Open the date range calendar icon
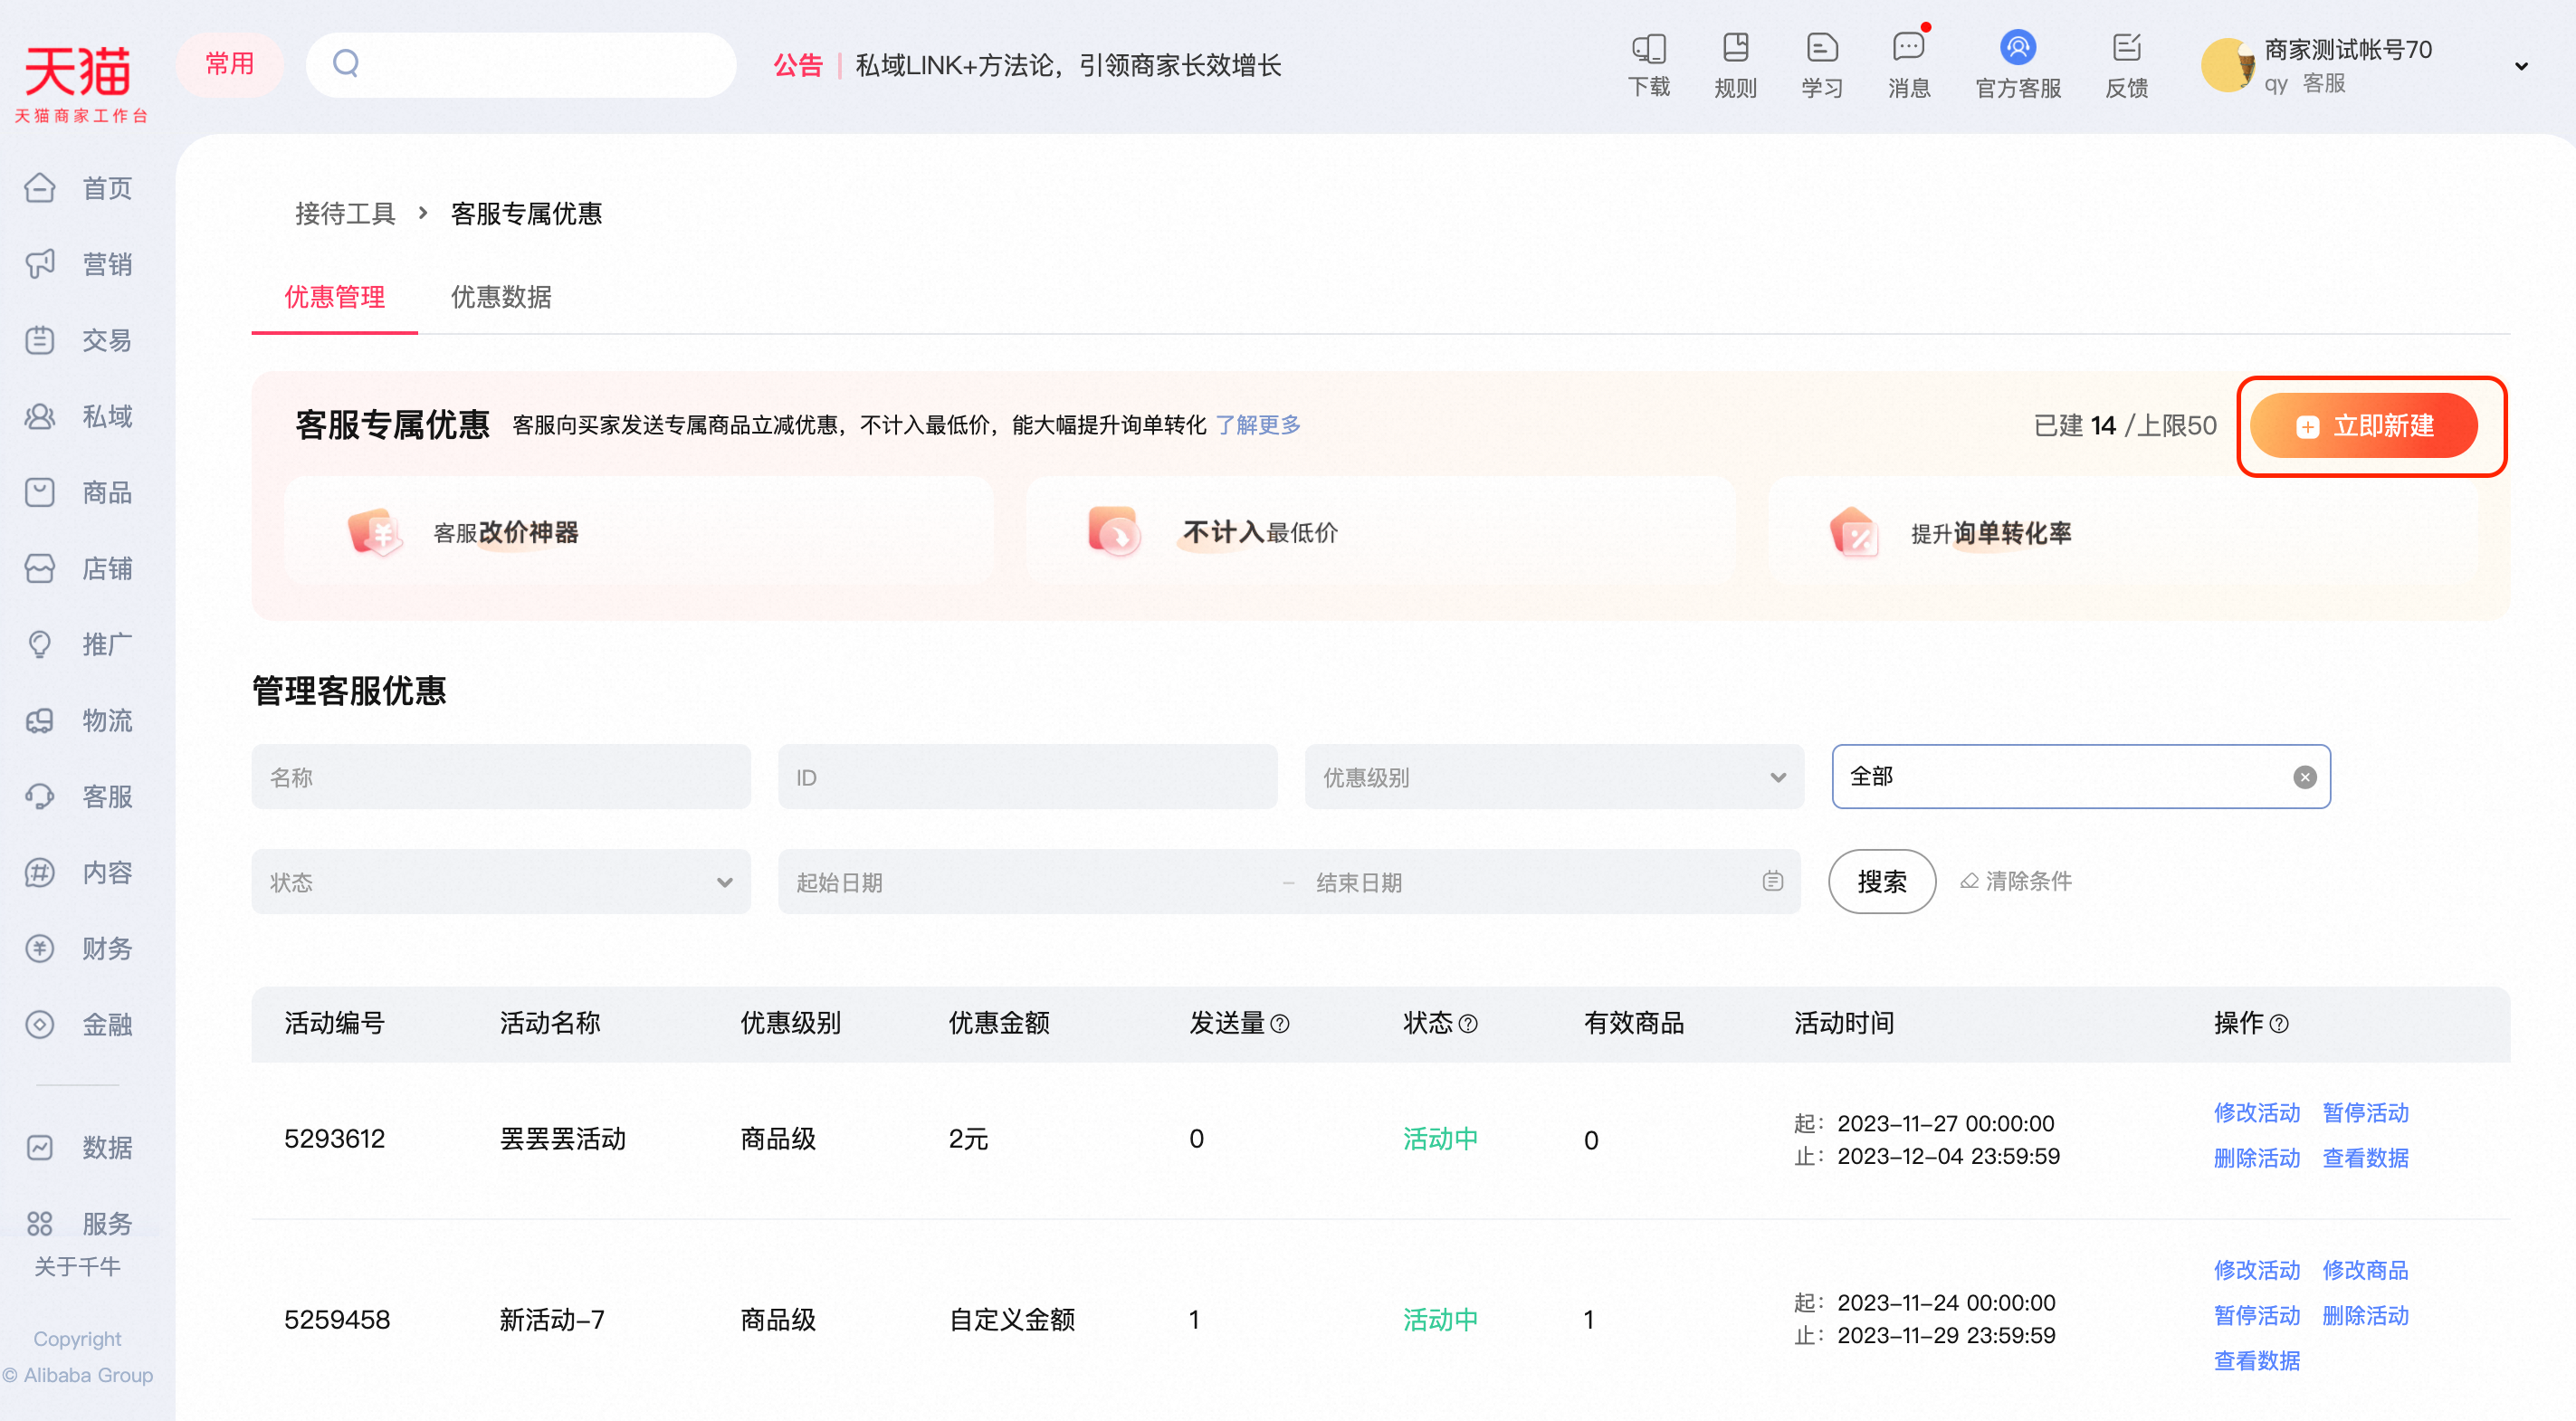Screen dimensions: 2576x1421 click(x=1772, y=881)
